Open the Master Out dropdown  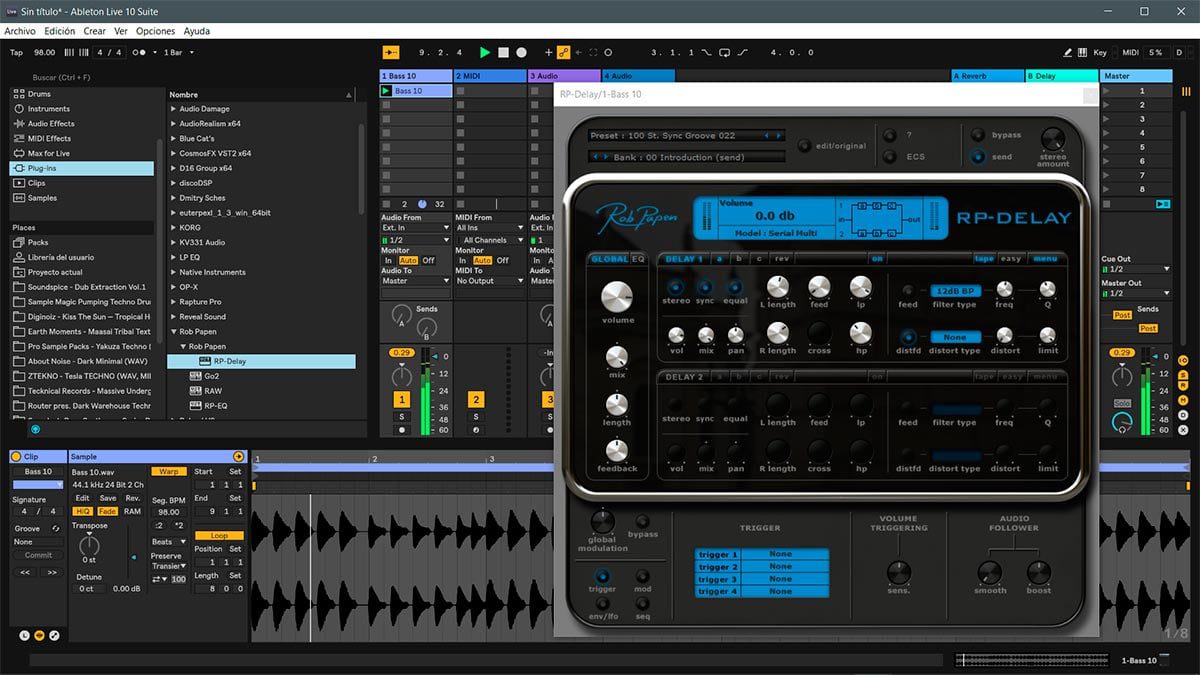click(1136, 293)
